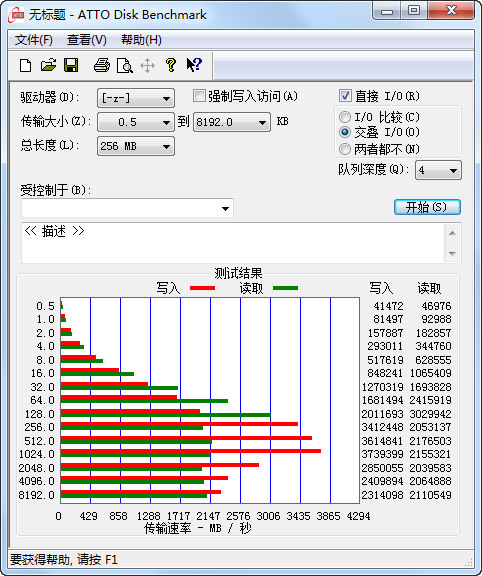Click write value 3739399
Screen dimensions: 482x576
(x=382, y=454)
